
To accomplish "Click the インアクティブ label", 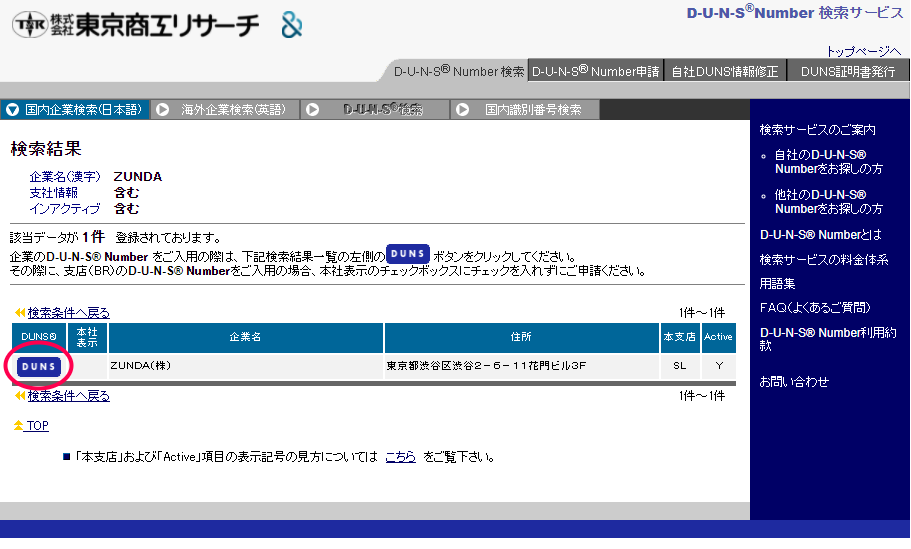I will (65, 208).
